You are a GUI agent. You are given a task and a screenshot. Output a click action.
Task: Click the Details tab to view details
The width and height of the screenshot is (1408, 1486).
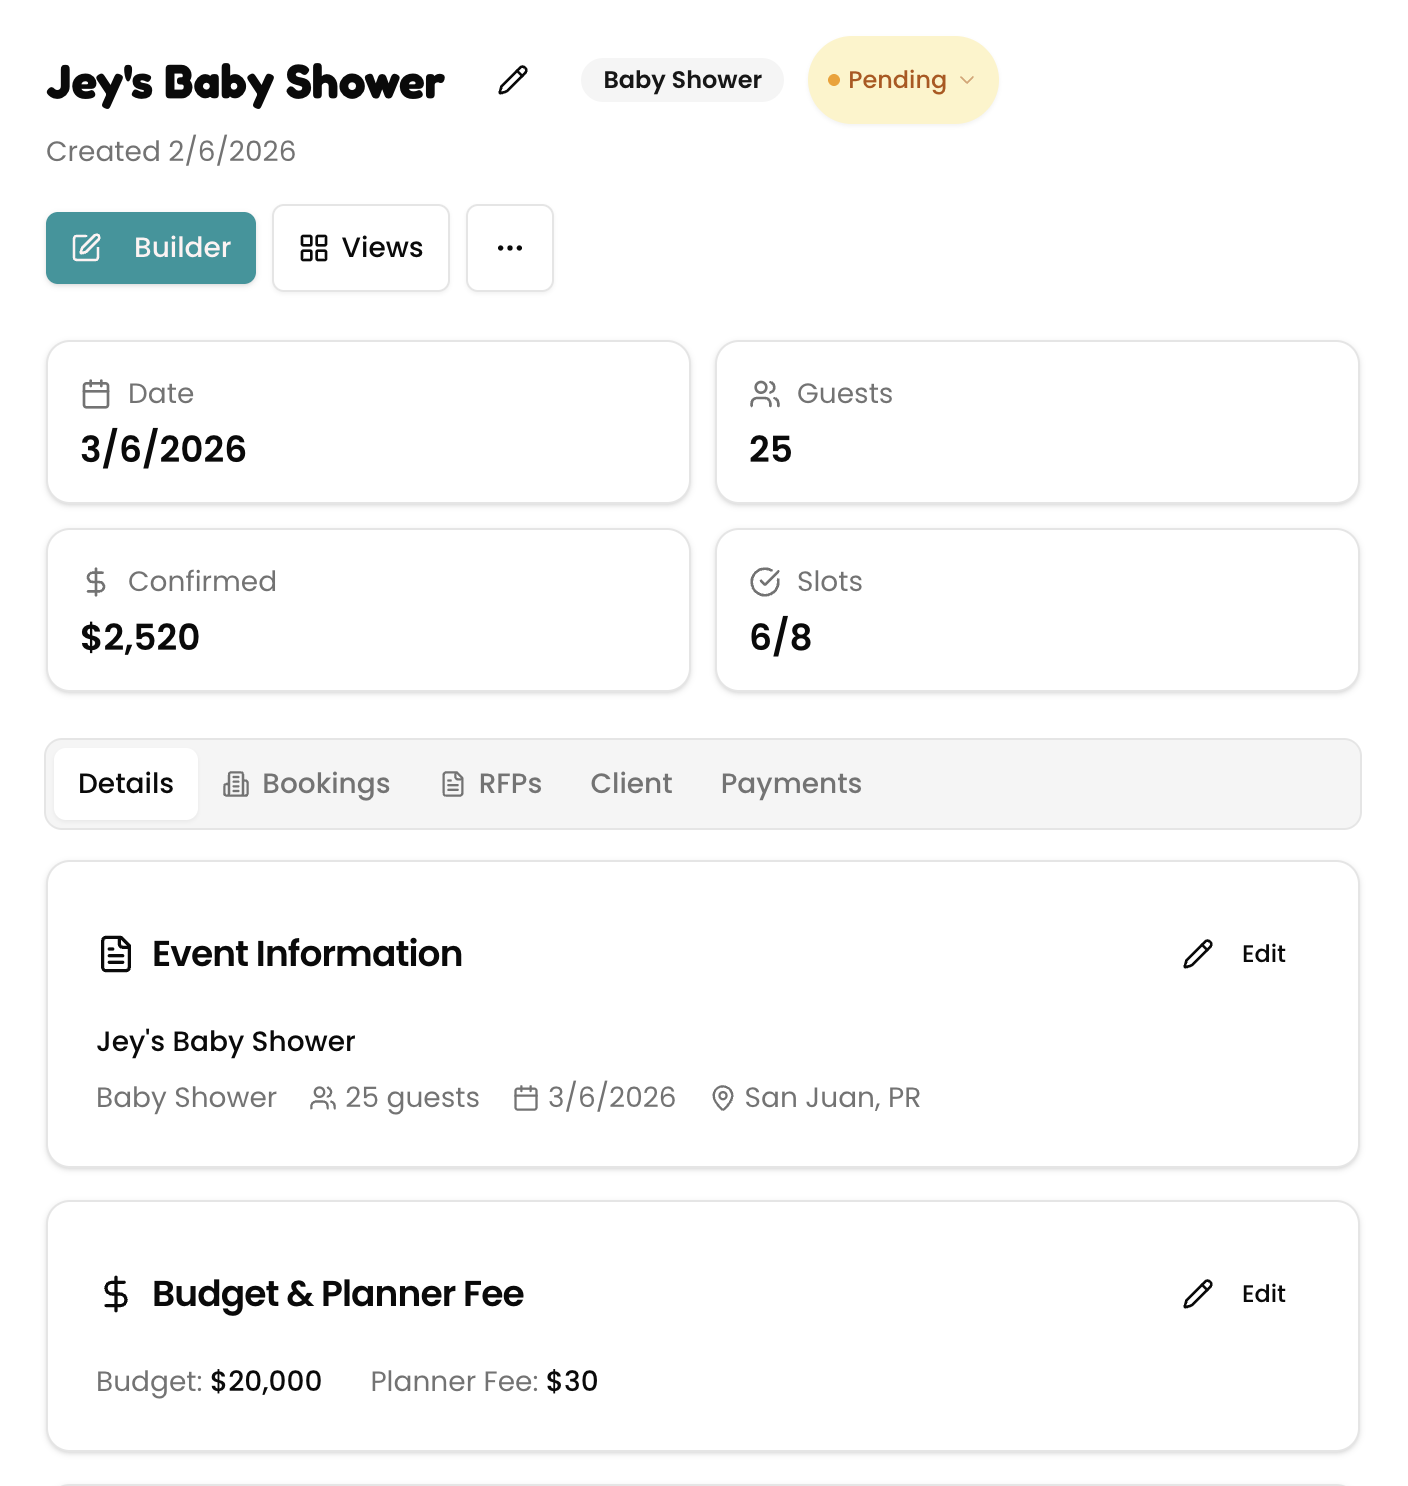pyautogui.click(x=125, y=784)
